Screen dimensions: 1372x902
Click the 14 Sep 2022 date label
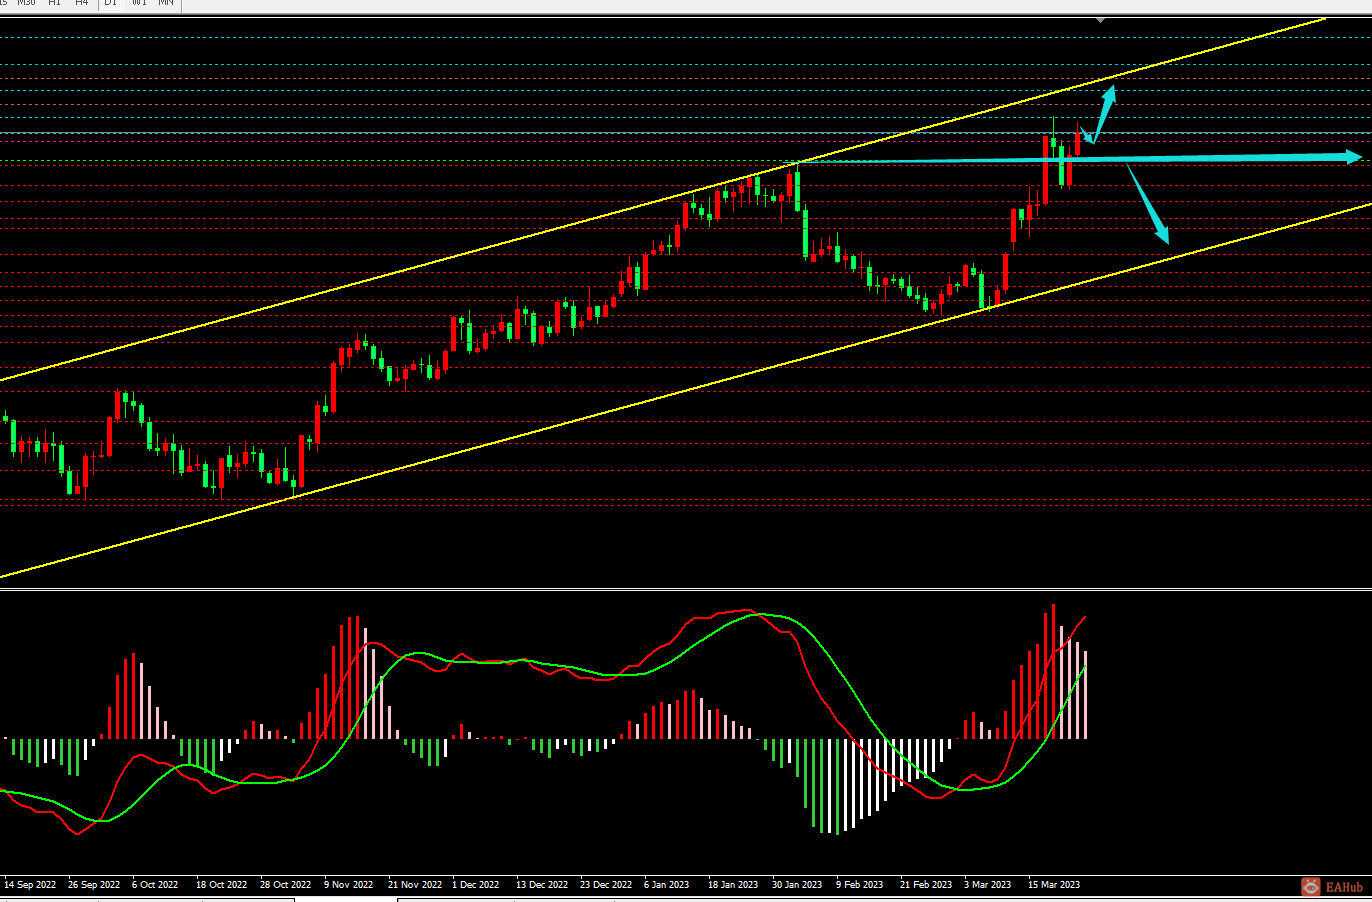coord(30,884)
